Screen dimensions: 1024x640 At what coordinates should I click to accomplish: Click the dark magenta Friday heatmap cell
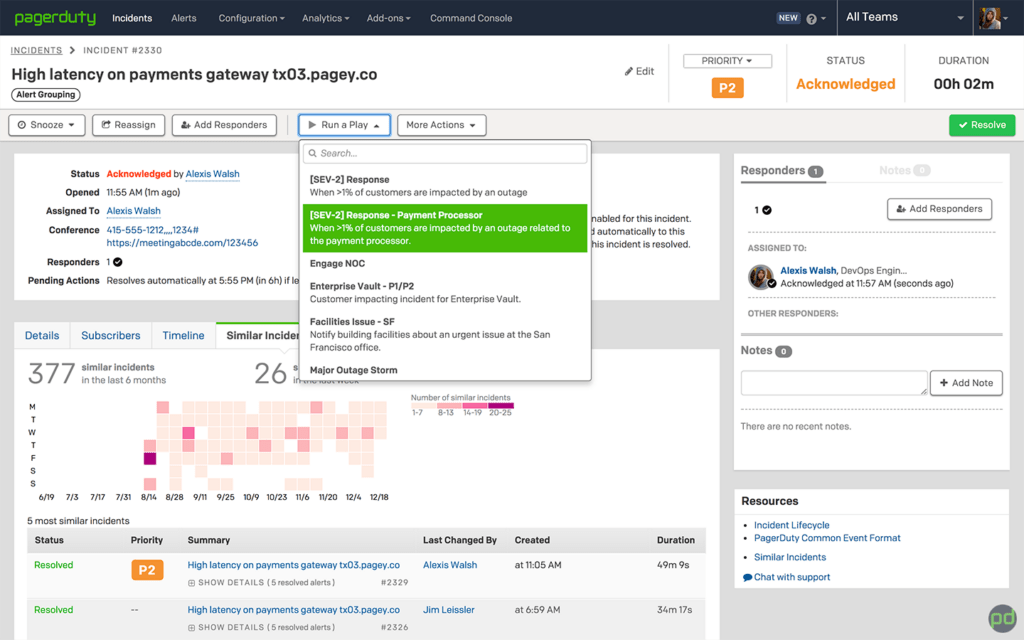click(150, 458)
